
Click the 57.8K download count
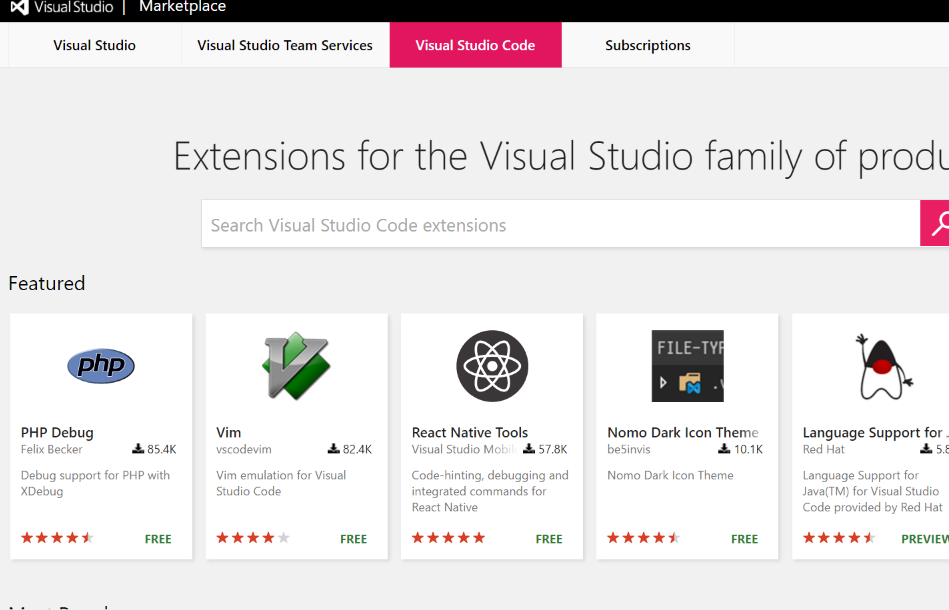click(553, 449)
